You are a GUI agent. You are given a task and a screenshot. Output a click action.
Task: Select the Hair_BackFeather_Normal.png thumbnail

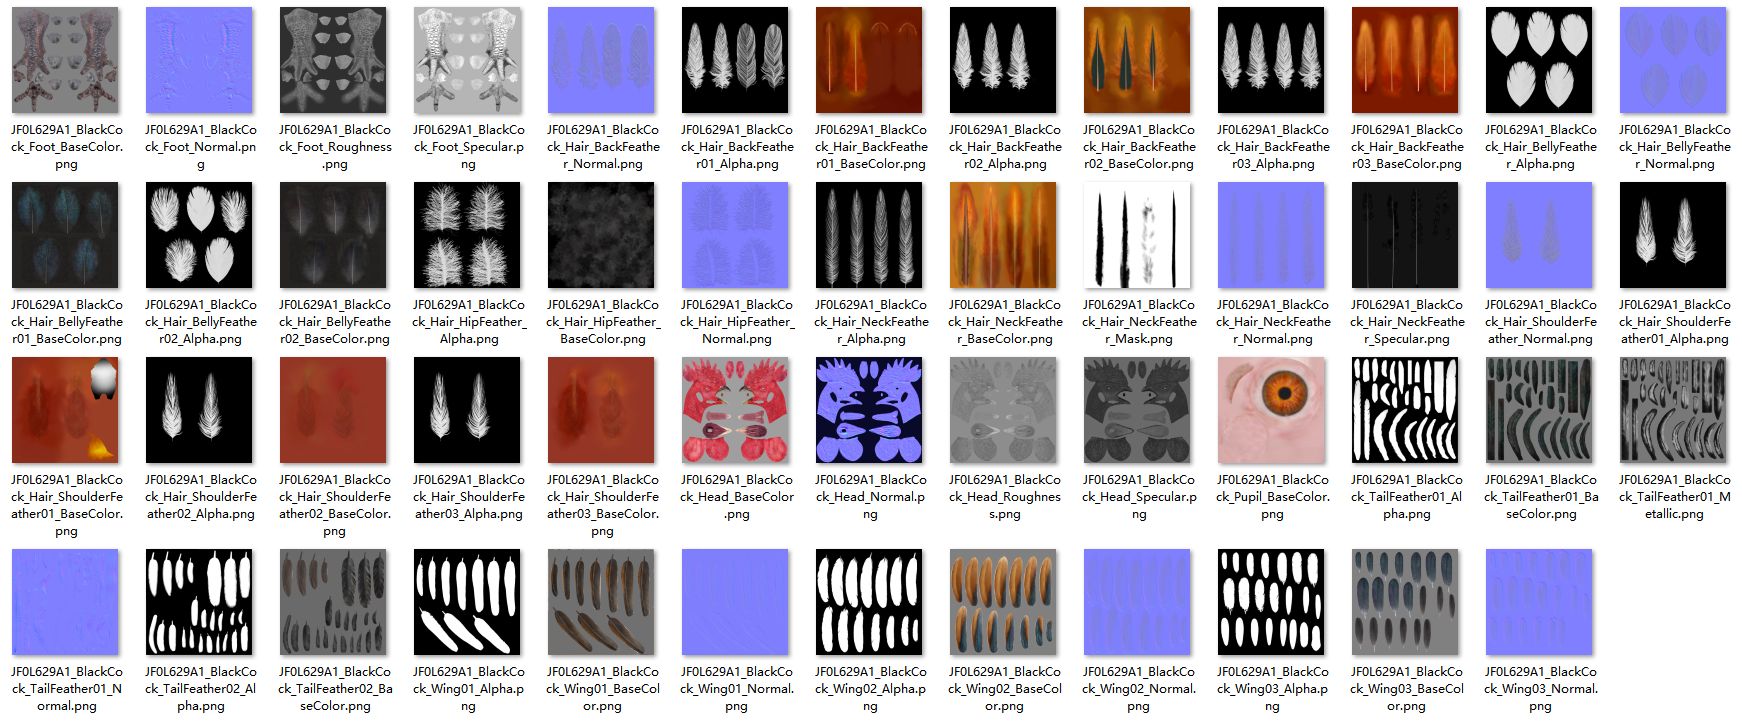[601, 60]
